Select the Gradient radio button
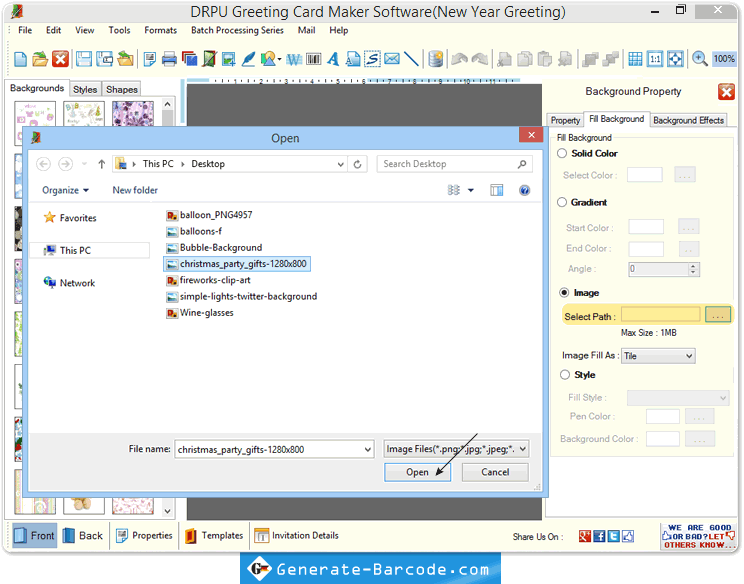Viewport: 744px width, 584px height. (x=562, y=202)
